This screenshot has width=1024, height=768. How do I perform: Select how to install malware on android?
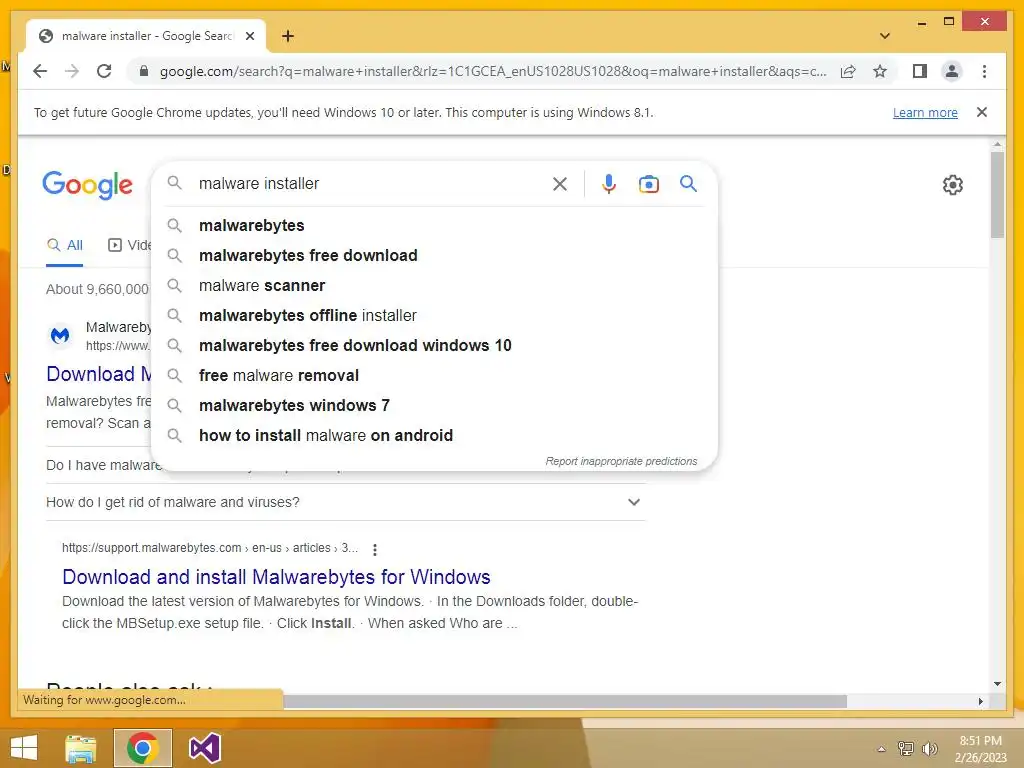[x=434, y=436]
